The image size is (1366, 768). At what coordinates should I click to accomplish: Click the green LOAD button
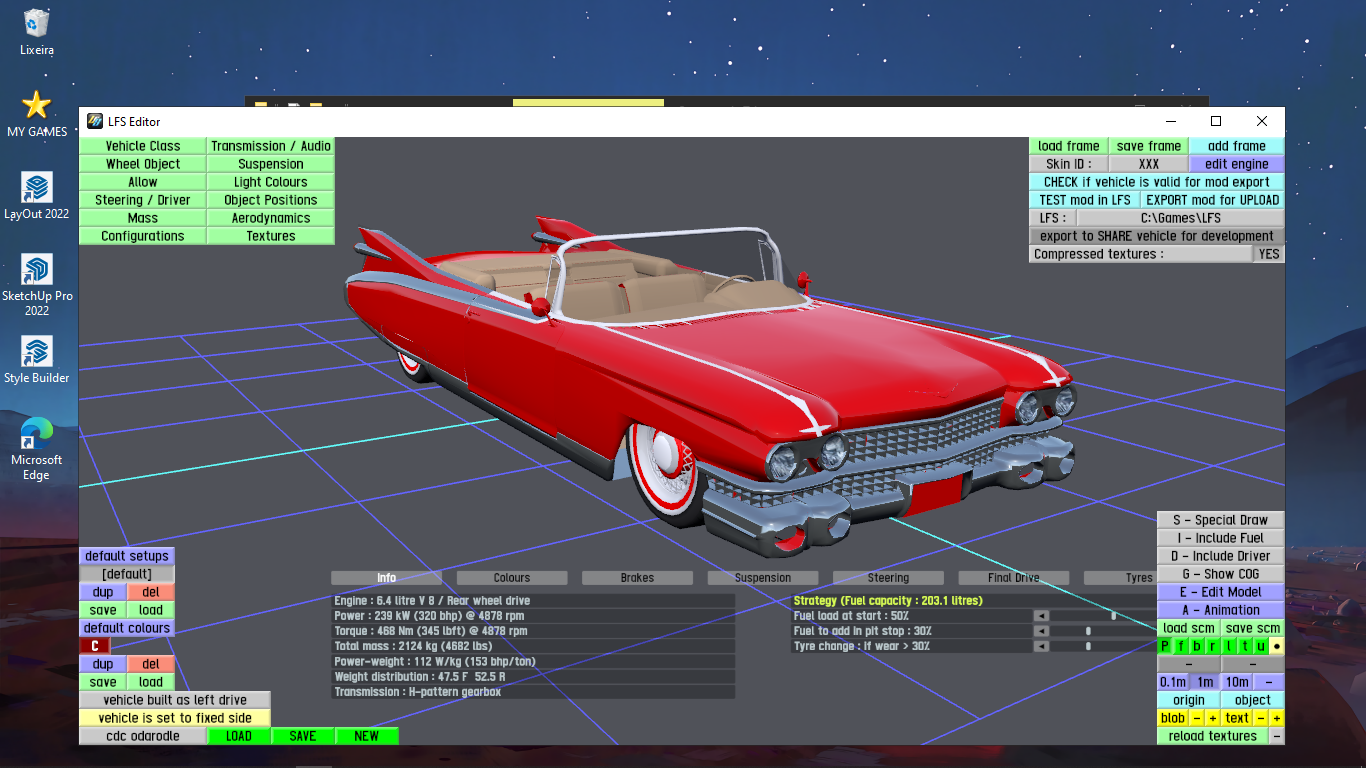click(x=239, y=736)
